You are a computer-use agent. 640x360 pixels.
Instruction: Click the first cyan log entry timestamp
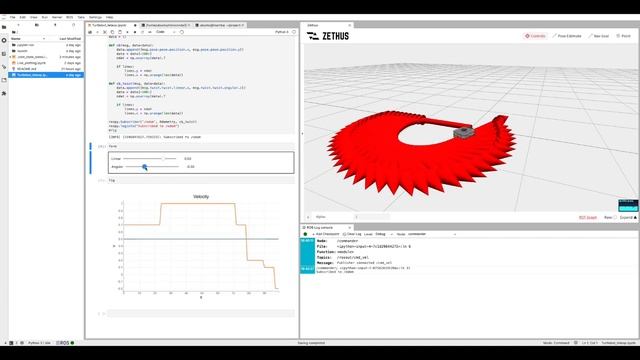coord(307,241)
